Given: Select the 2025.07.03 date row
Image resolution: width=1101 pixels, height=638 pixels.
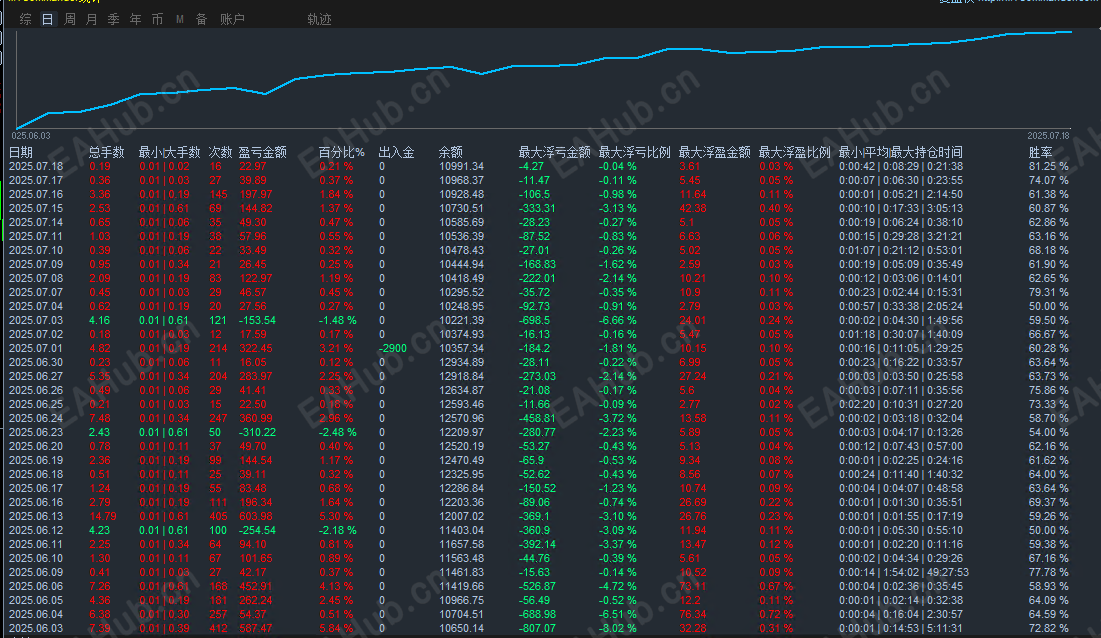Looking at the screenshot, I should [x=36, y=320].
